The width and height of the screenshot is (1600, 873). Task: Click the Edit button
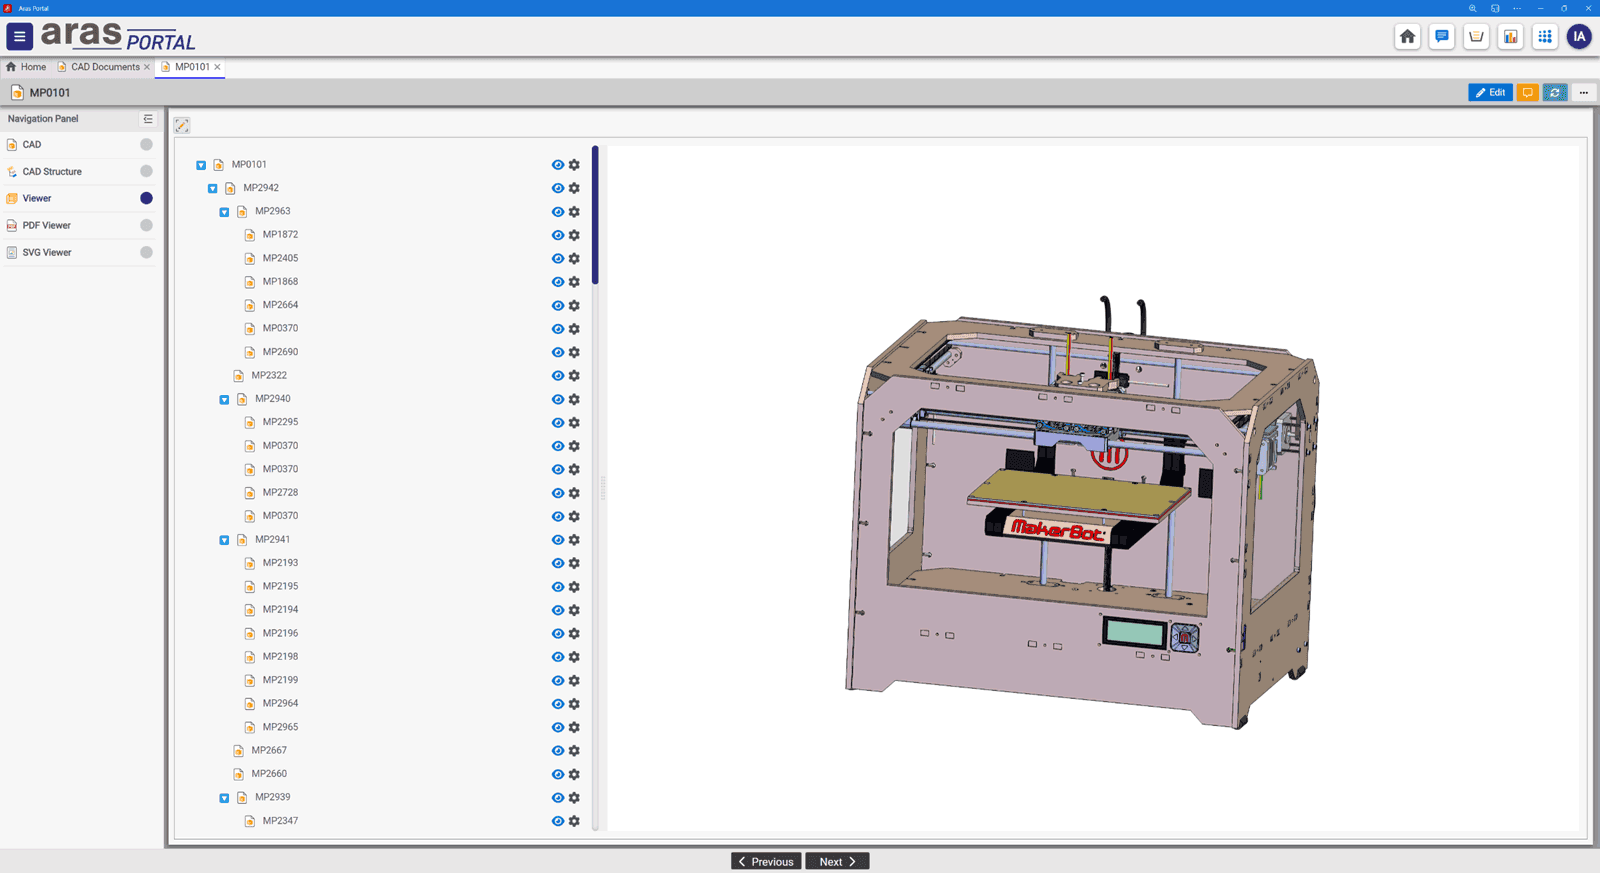1490,92
